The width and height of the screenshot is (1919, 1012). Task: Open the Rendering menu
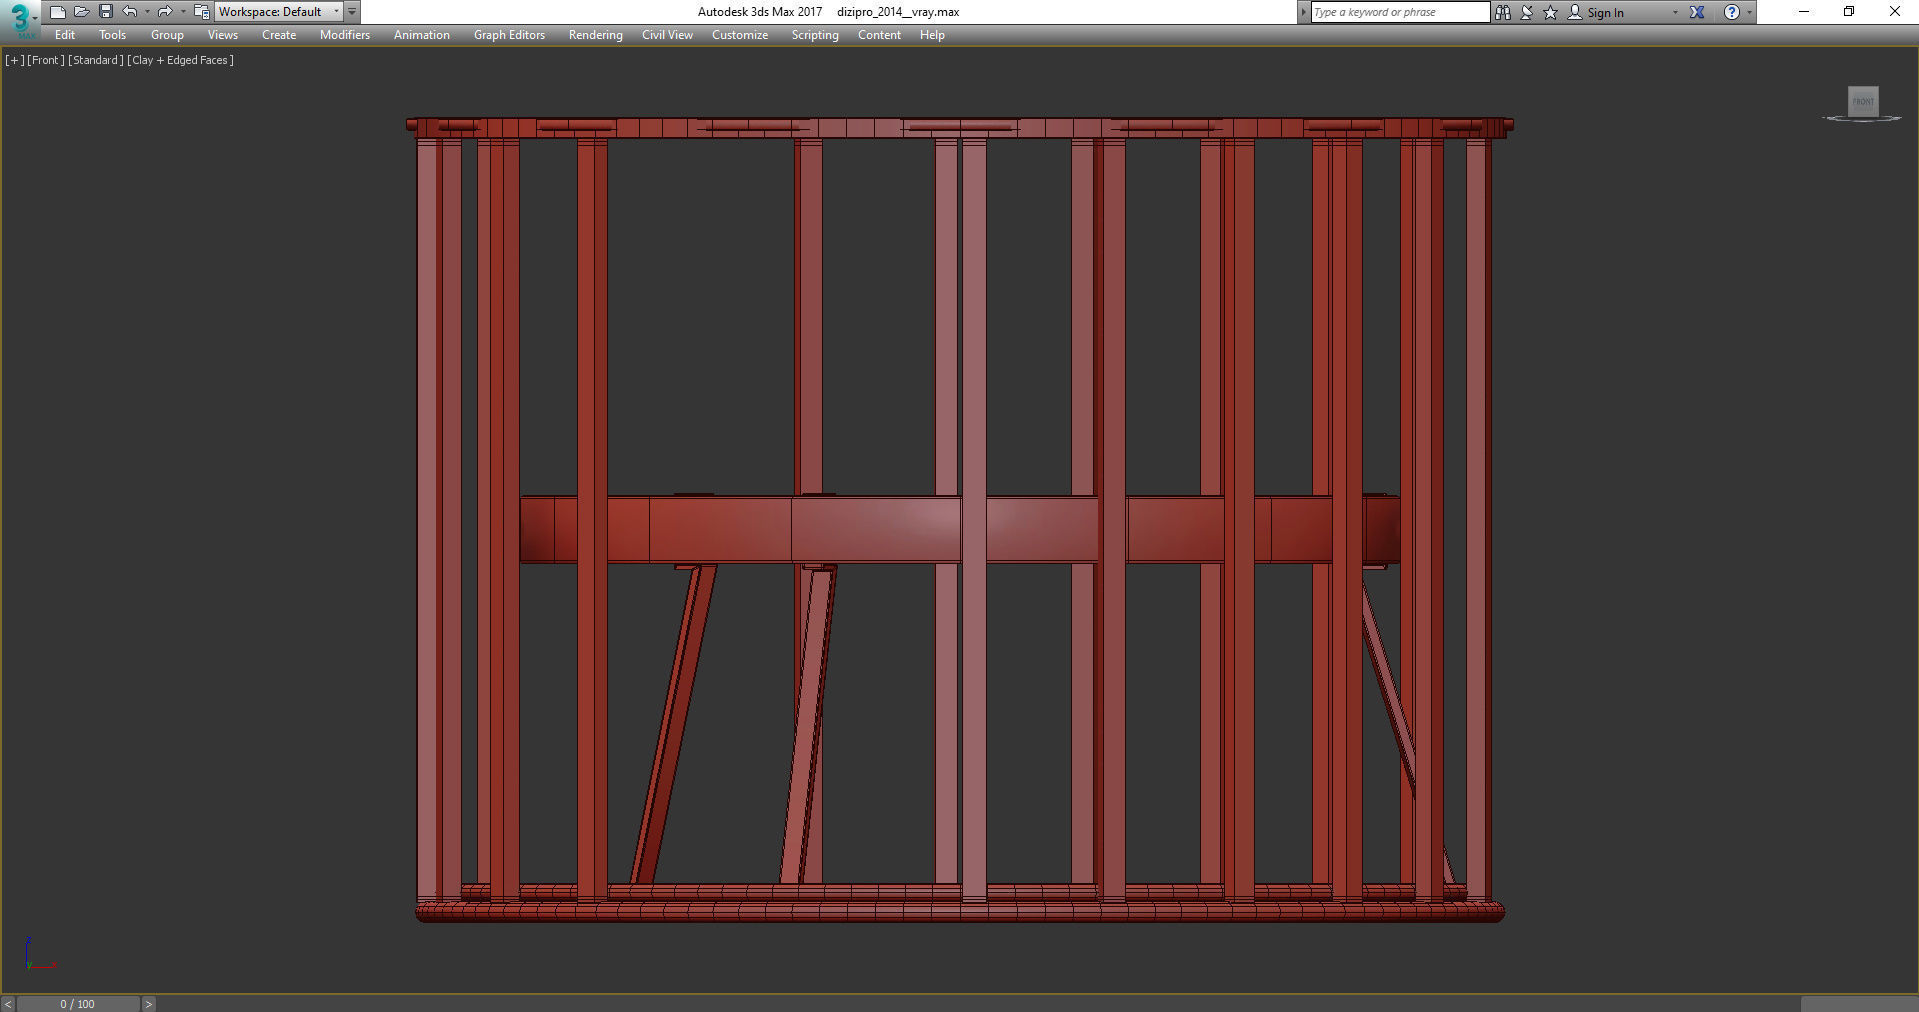coord(596,35)
